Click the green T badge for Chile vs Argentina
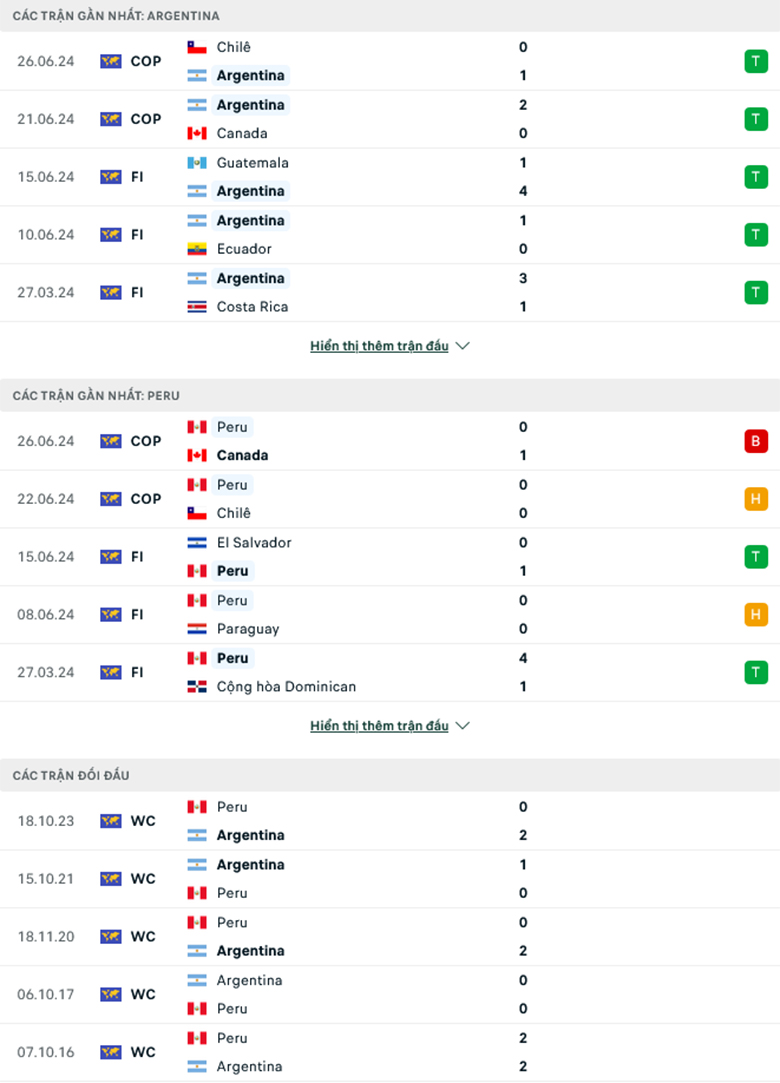The width and height of the screenshot is (780, 1083). 756,61
